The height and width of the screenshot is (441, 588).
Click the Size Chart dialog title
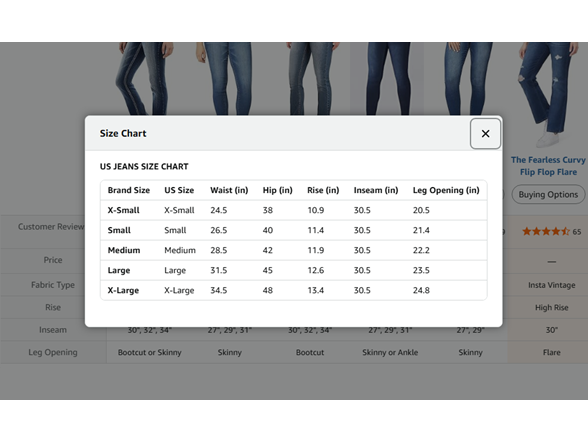[x=123, y=134]
